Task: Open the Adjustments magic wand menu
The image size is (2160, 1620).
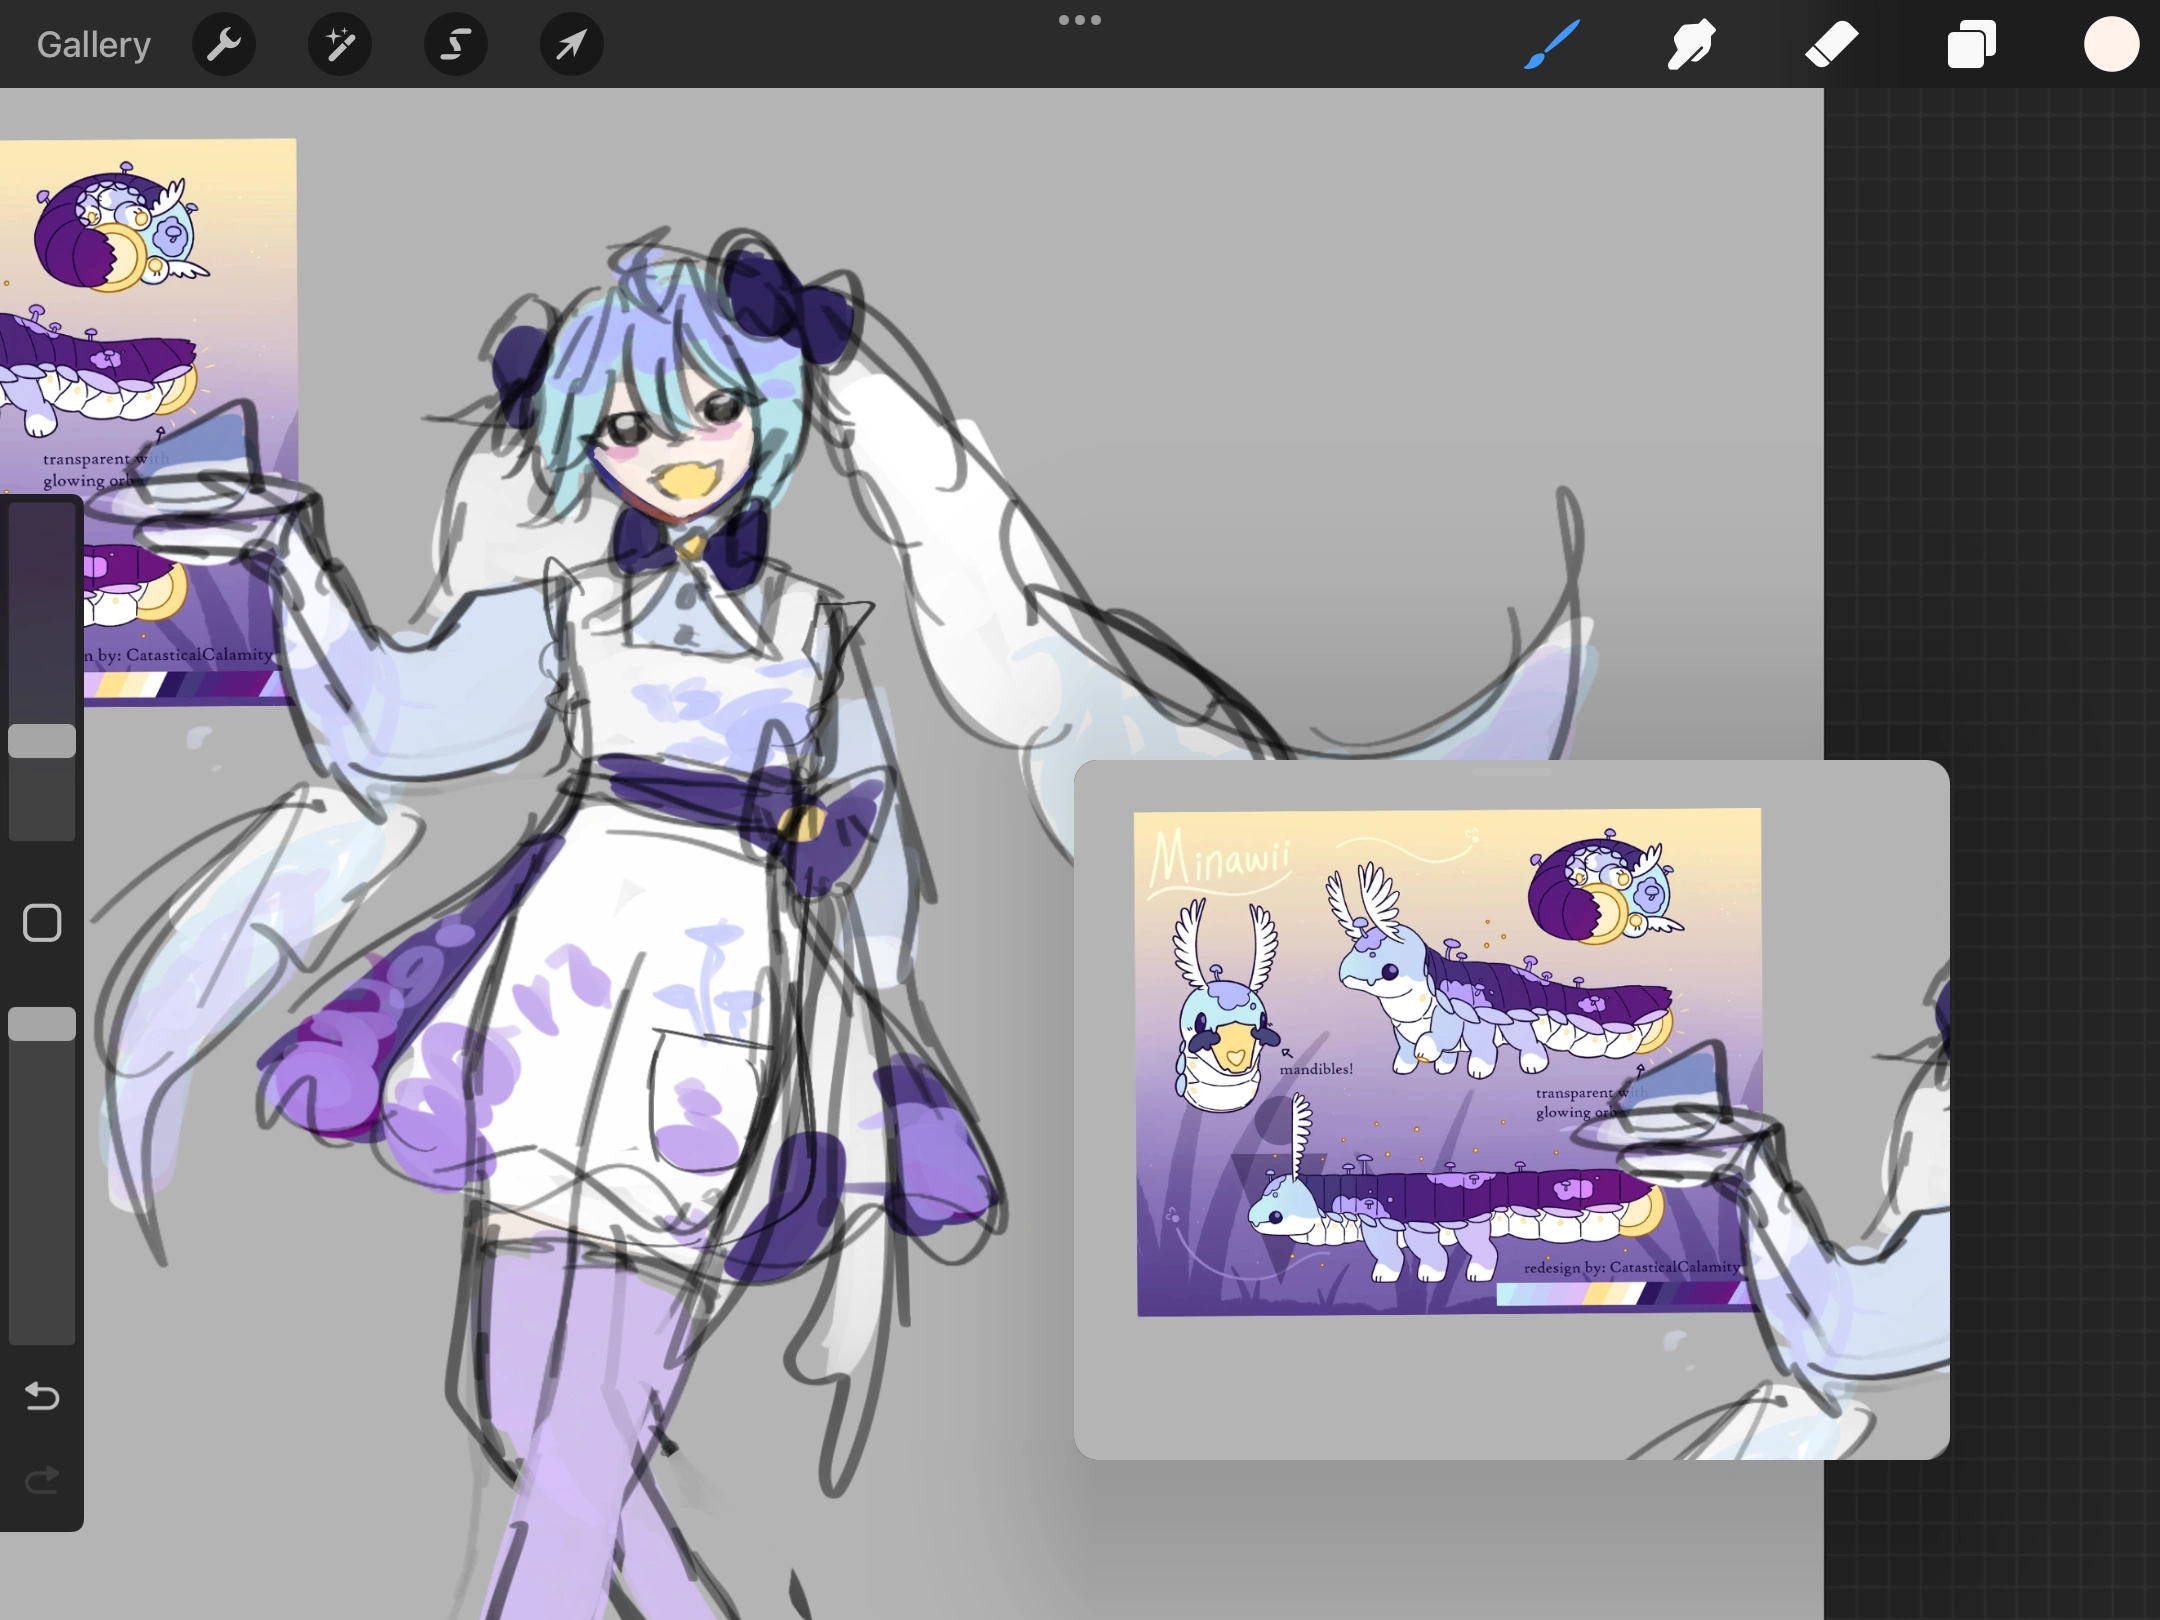Action: (339, 45)
